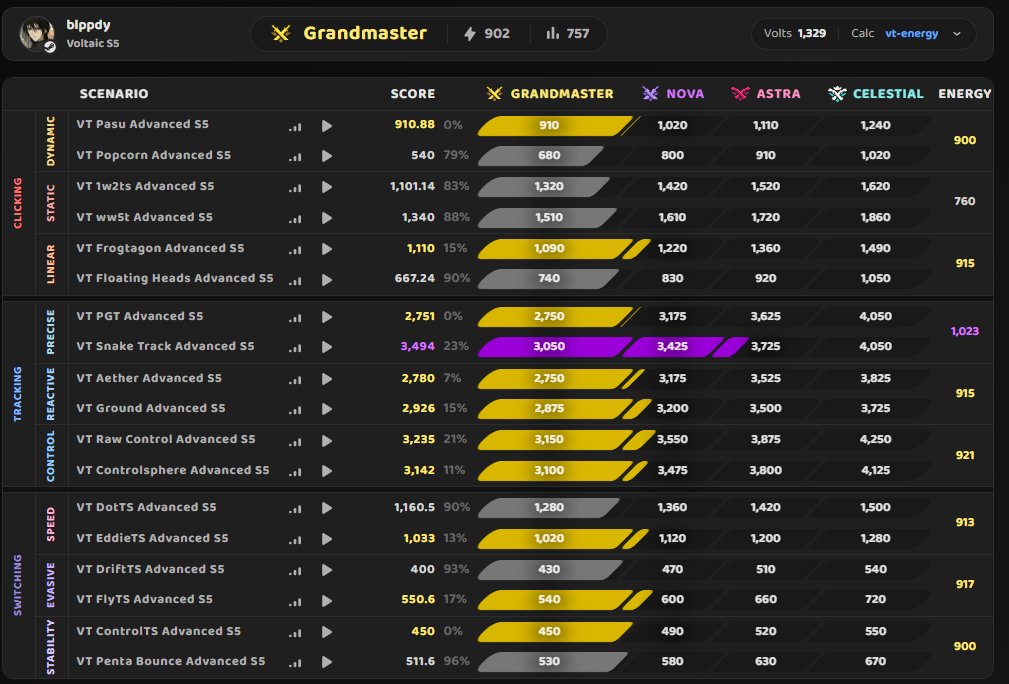Open leaderboard chart icon for VT Raw Control Advanced S5
The width and height of the screenshot is (1009, 684).
pyautogui.click(x=295, y=441)
